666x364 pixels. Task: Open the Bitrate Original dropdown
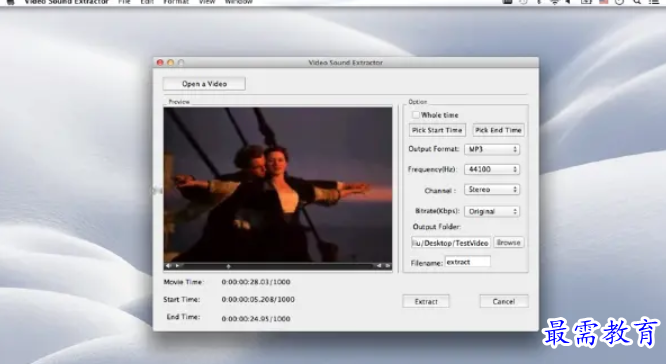(492, 211)
